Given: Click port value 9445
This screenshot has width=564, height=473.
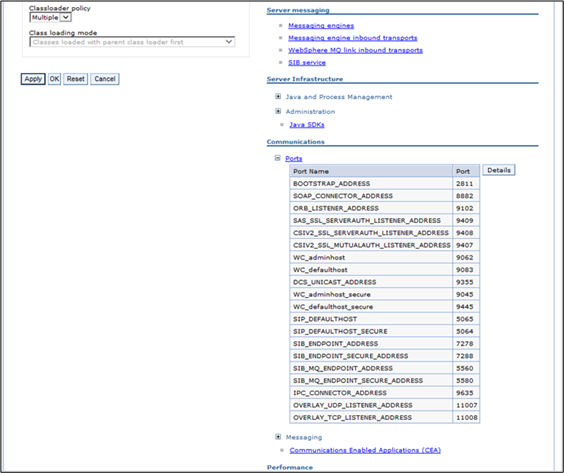Looking at the screenshot, I should click(x=464, y=306).
